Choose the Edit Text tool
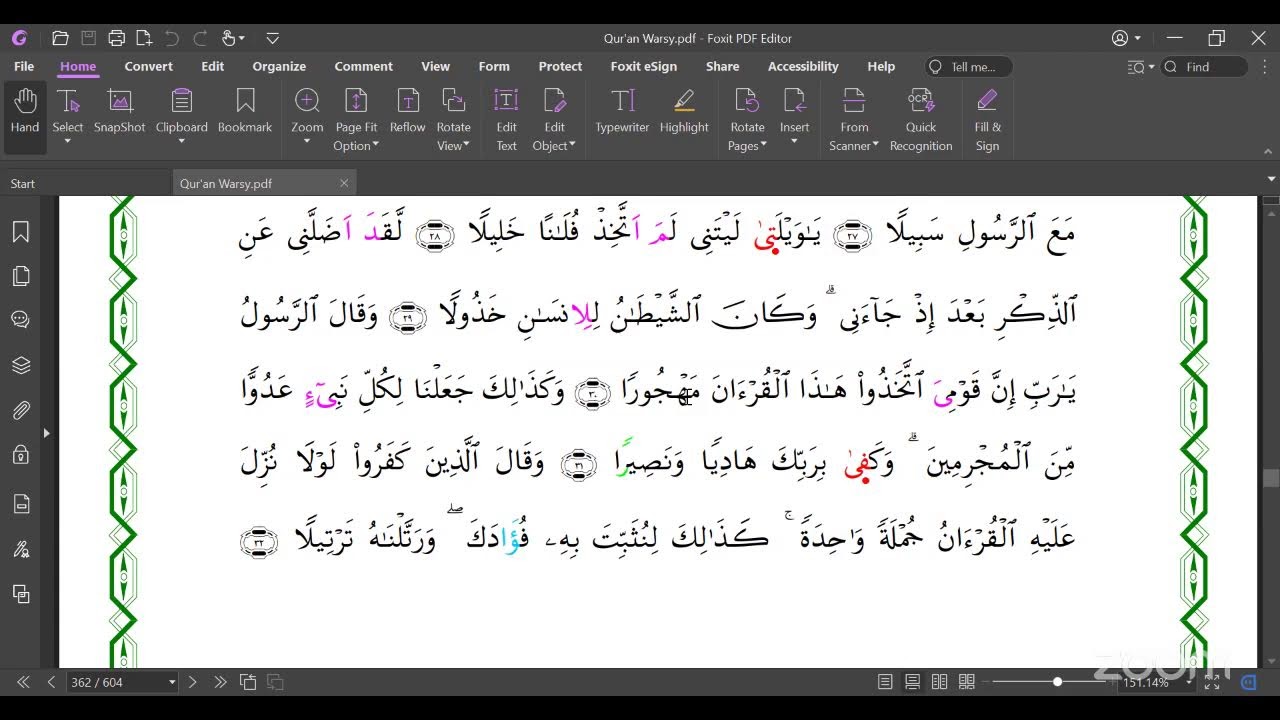The image size is (1280, 720). pyautogui.click(x=507, y=120)
